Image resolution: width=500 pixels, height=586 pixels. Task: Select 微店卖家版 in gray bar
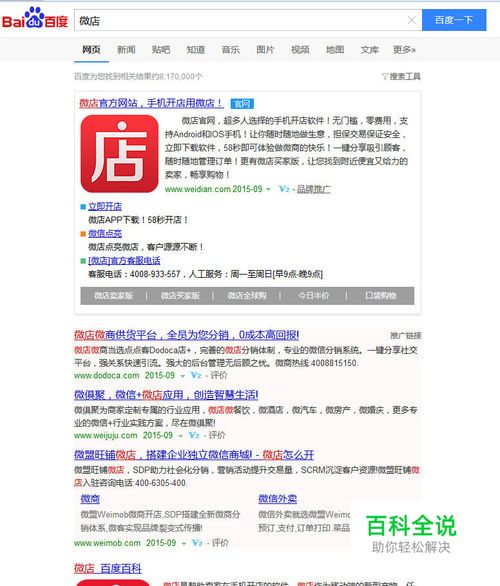(114, 296)
